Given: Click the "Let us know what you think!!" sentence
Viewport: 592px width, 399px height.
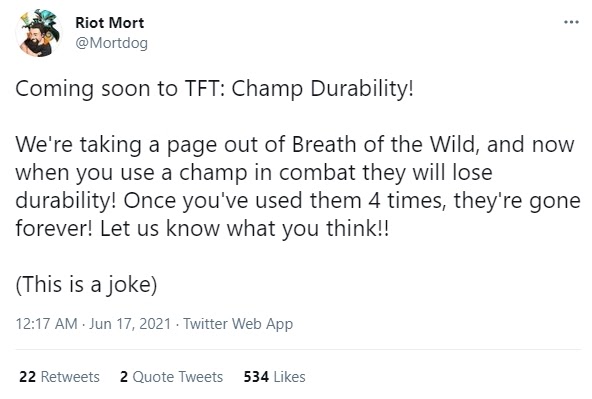Looking at the screenshot, I should point(244,228).
